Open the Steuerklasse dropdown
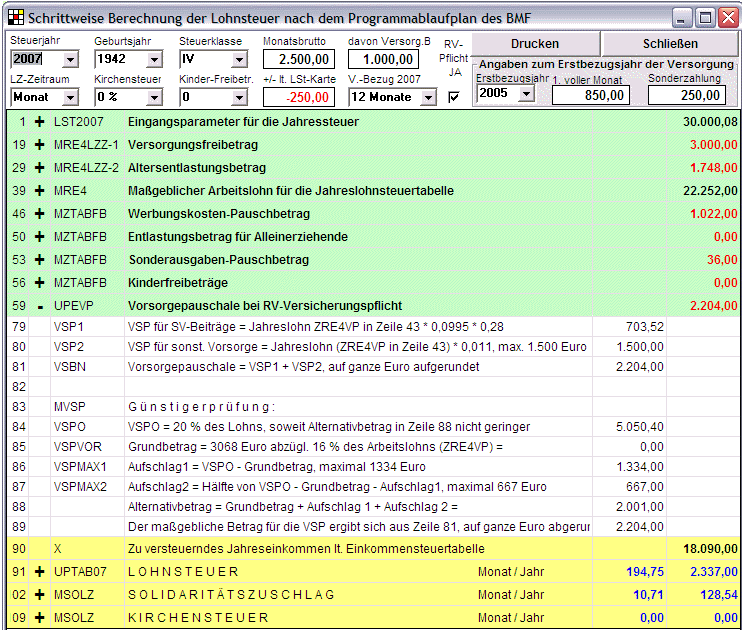 [x=238, y=59]
